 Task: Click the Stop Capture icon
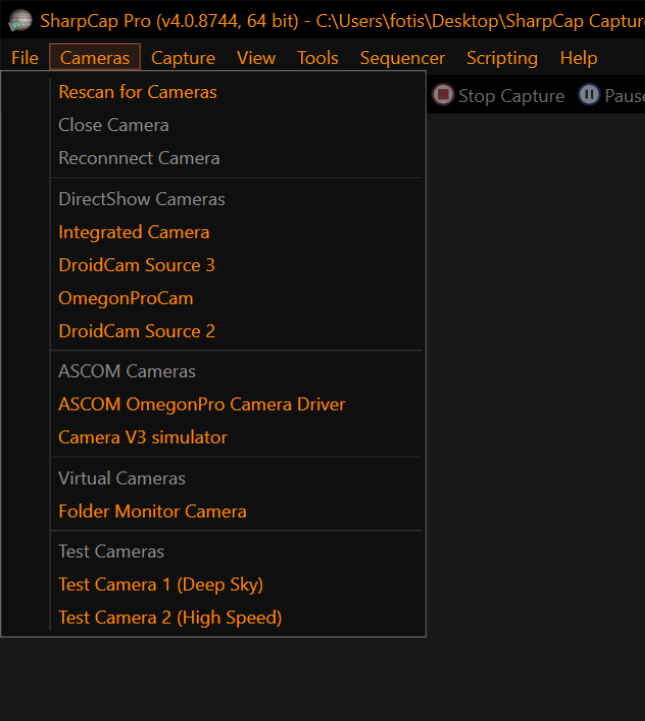[x=443, y=95]
